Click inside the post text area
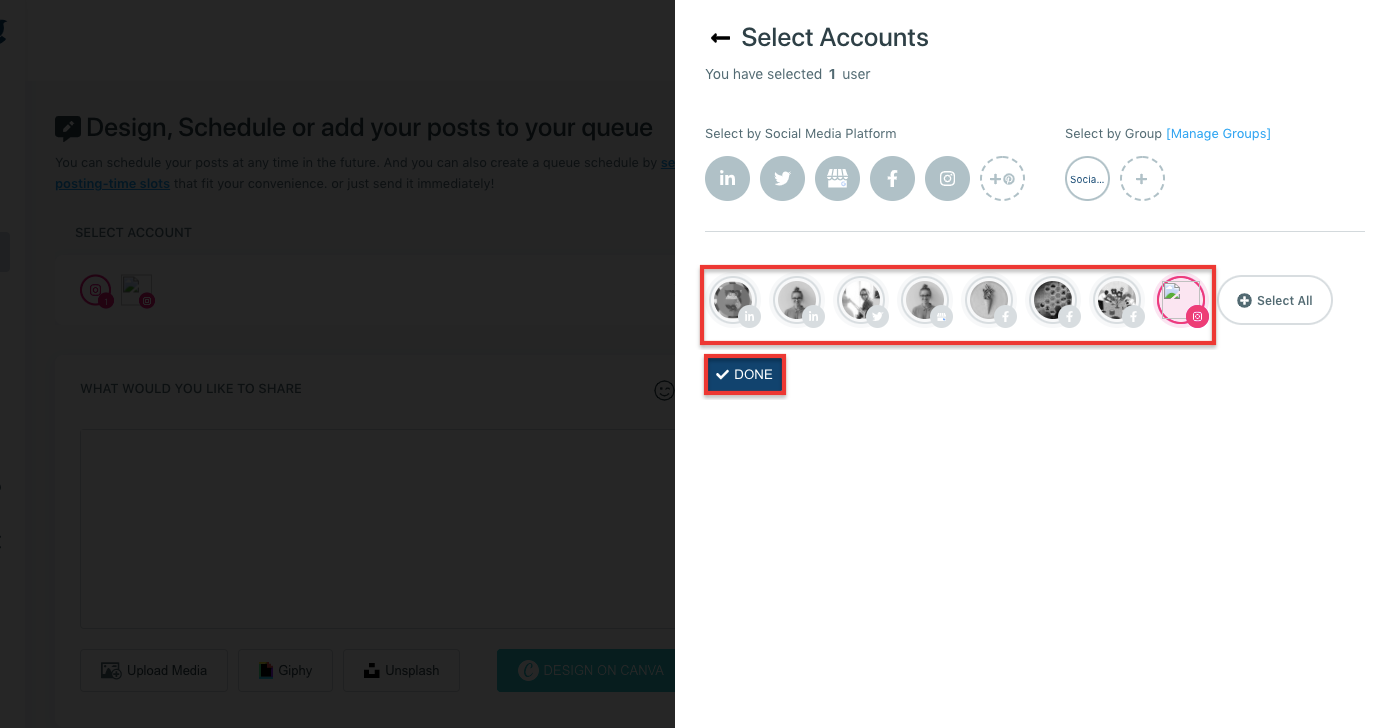The width and height of the screenshot is (1377, 728). coord(375,528)
